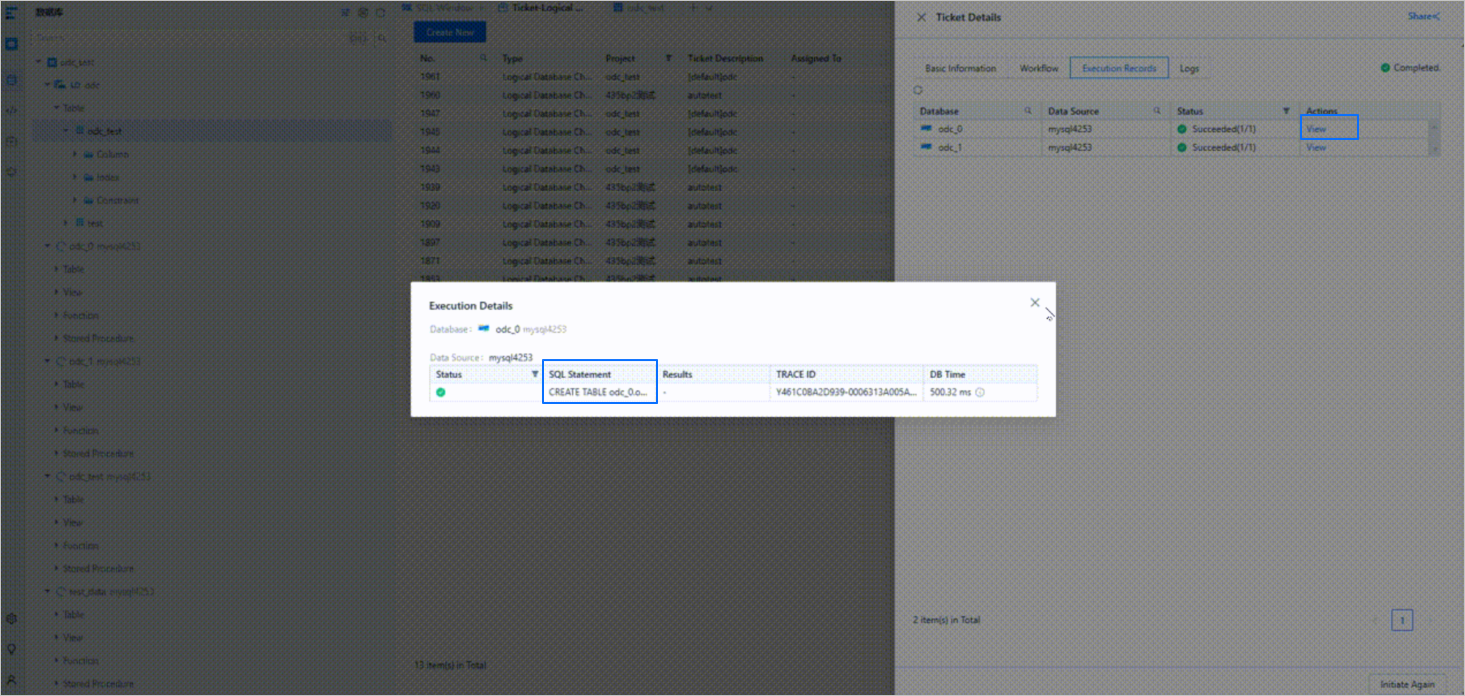
Task: Click the DB Time info icon
Action: pyautogui.click(x=980, y=393)
